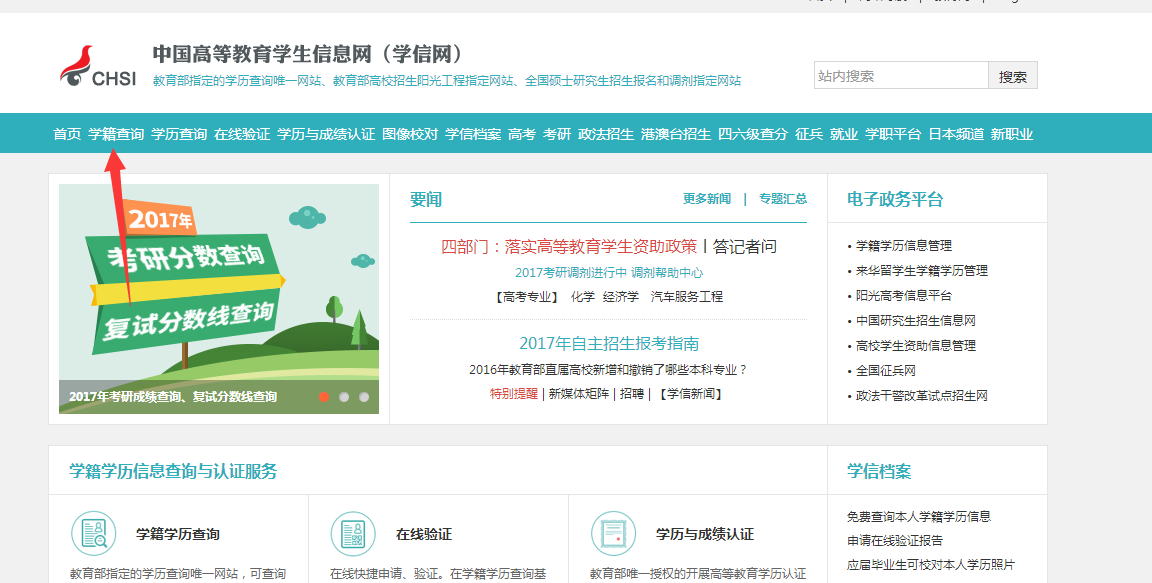Select the second carousel dot

(x=344, y=397)
